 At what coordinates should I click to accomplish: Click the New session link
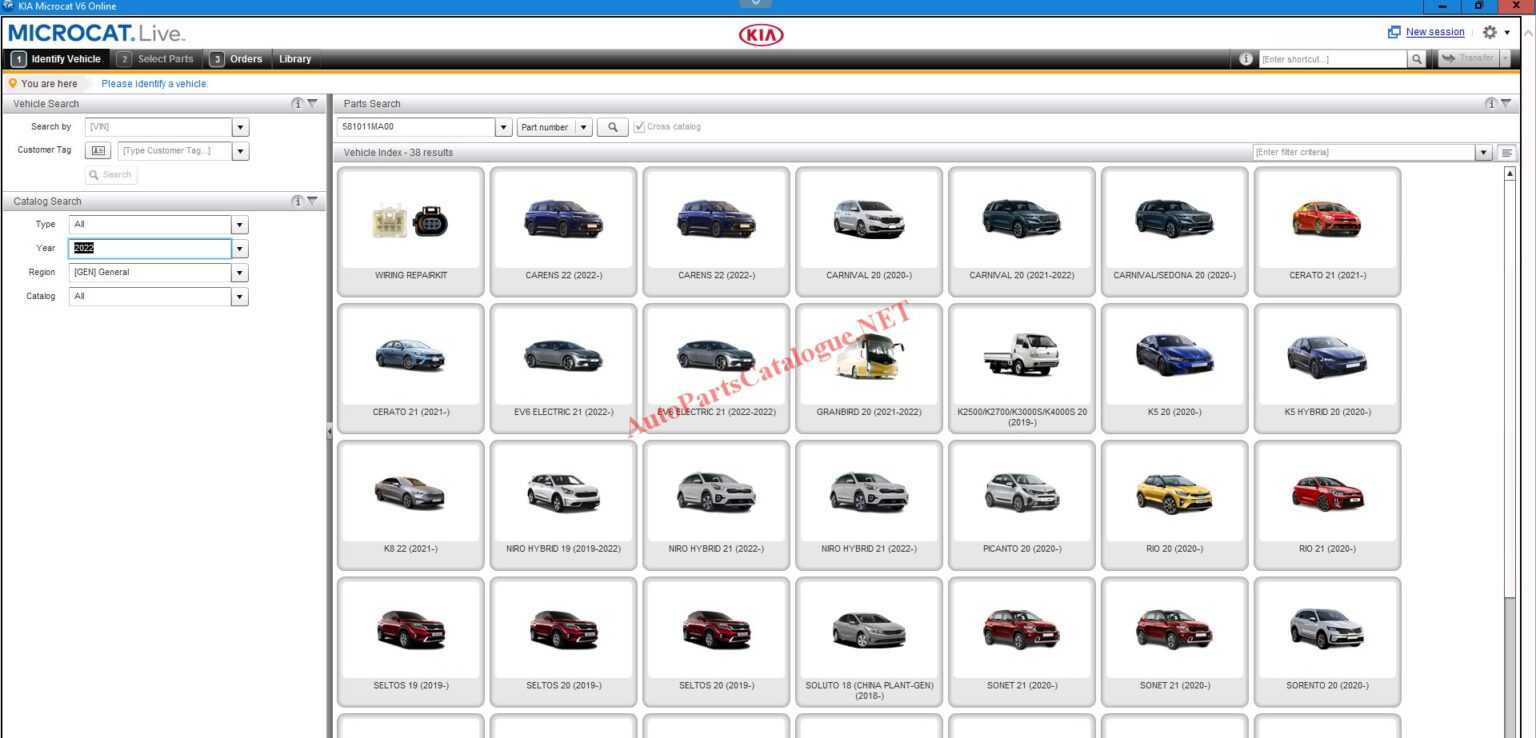click(1434, 32)
